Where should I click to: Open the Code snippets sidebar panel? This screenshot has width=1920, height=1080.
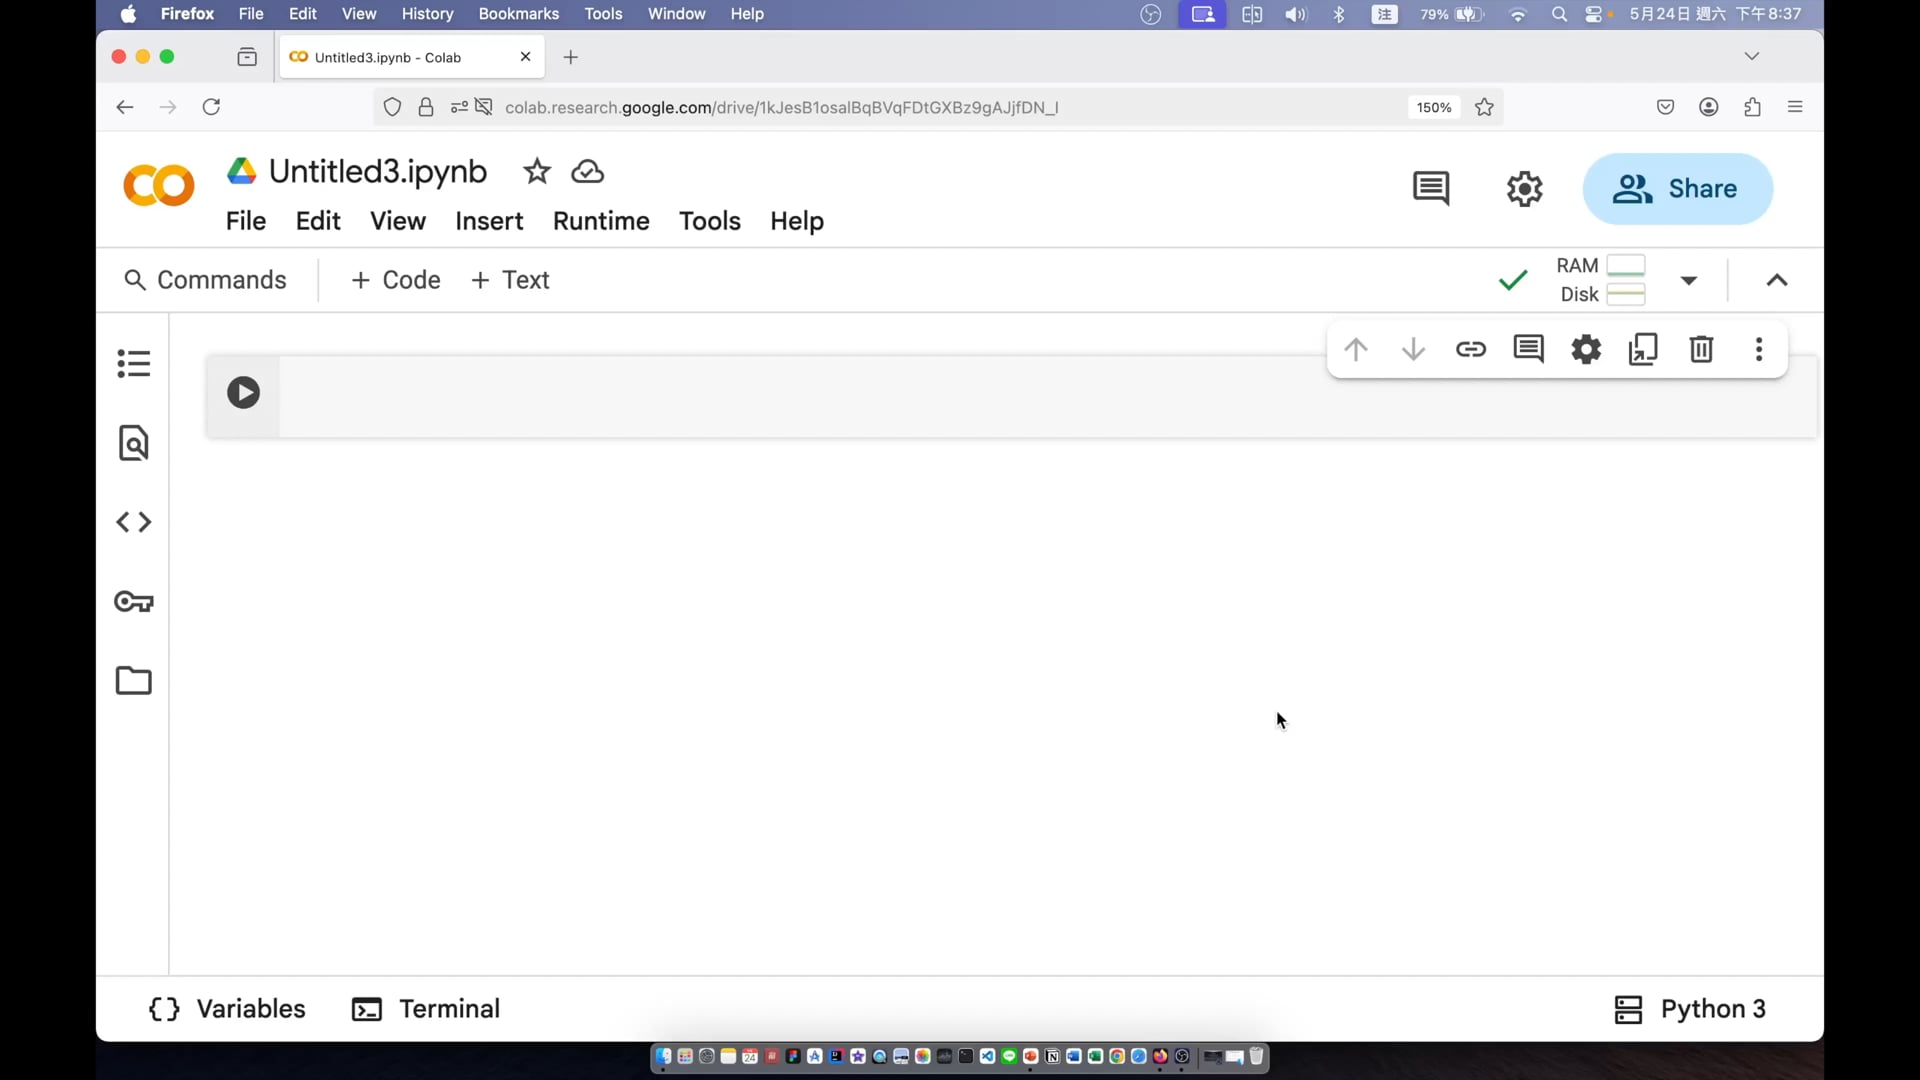pyautogui.click(x=134, y=522)
